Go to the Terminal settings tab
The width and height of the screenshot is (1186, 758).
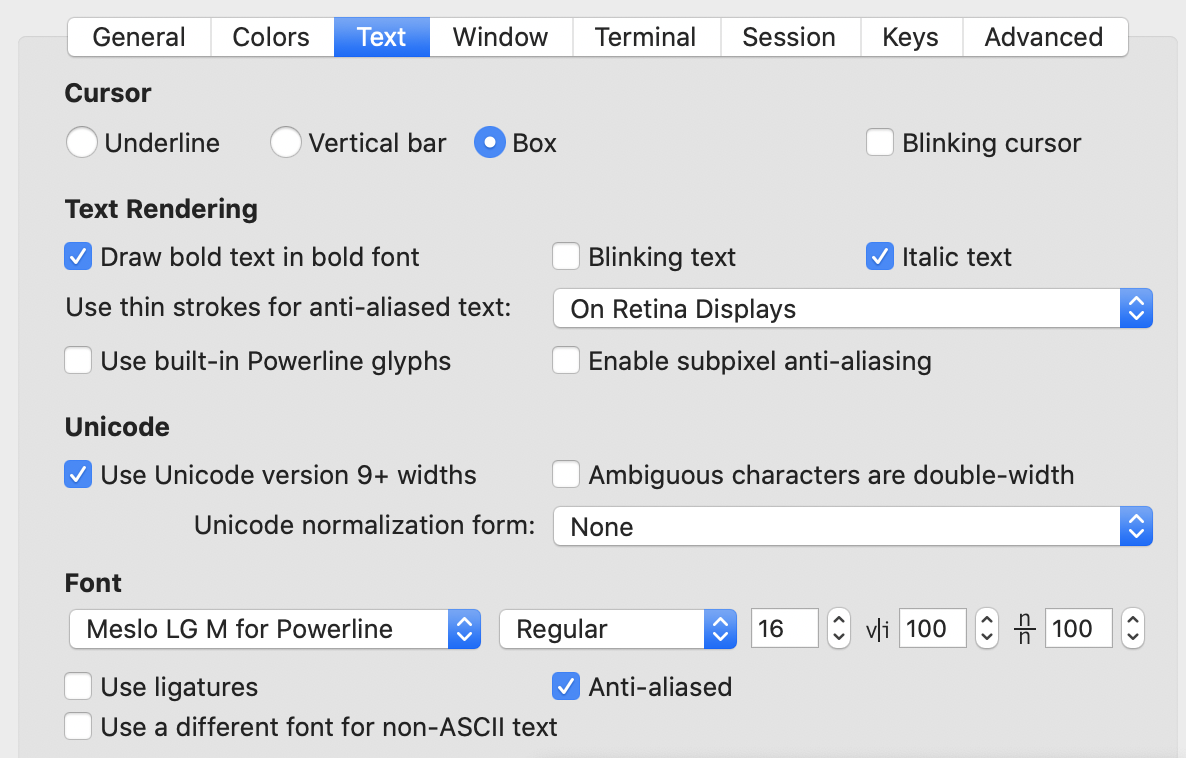tap(645, 37)
